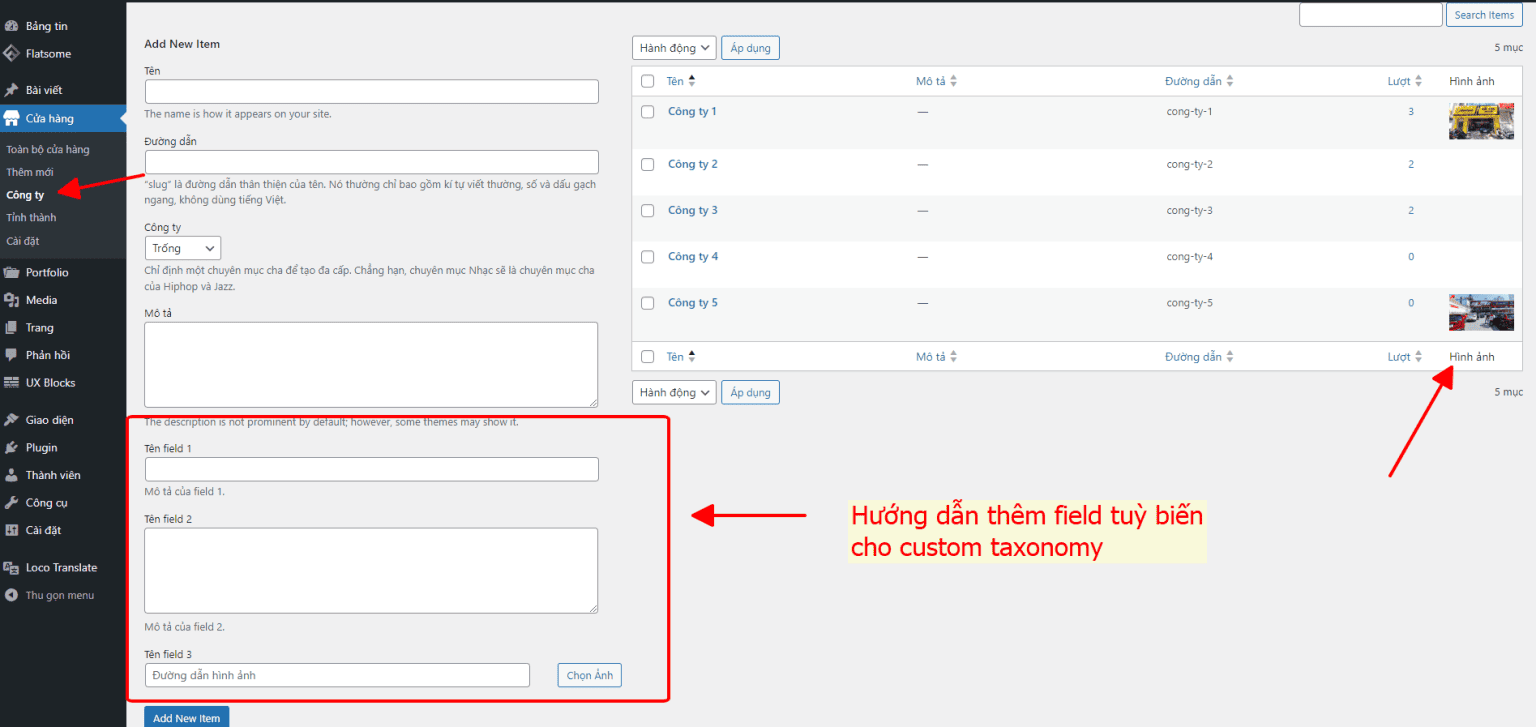Open the Công ty parent dropdown showing Trống

coord(182,247)
